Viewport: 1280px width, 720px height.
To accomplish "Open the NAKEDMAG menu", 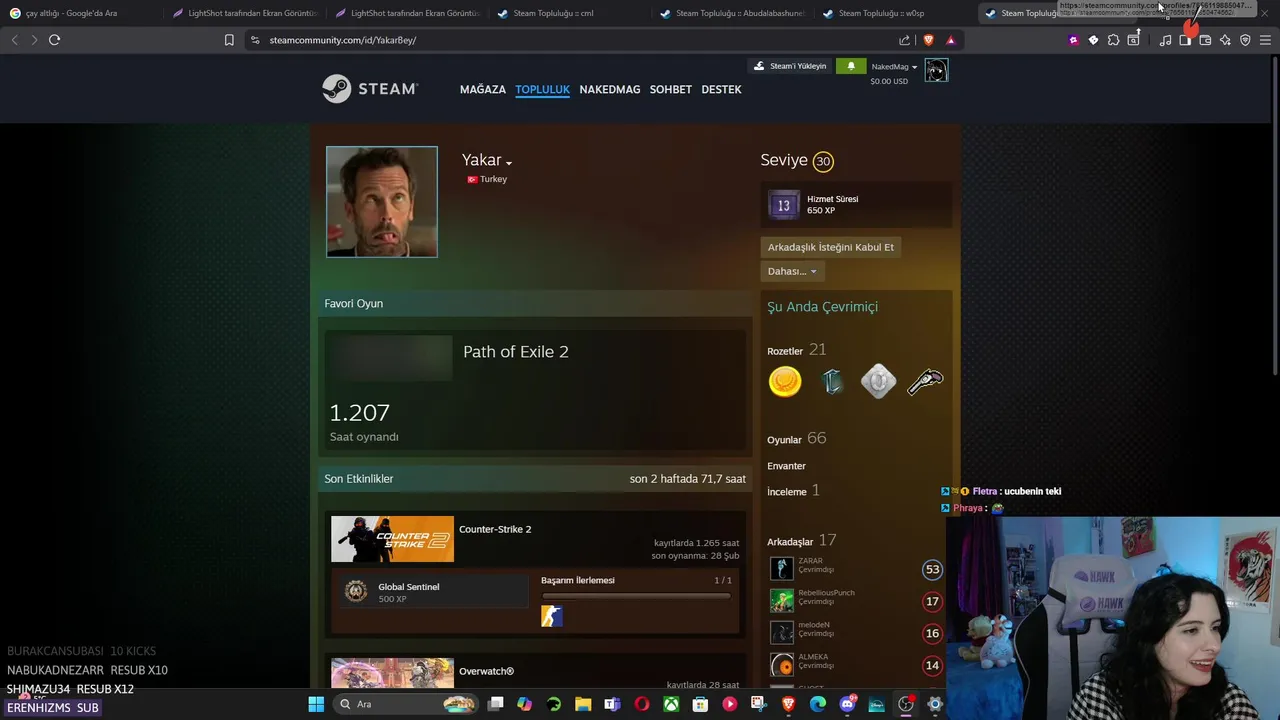I will coord(610,89).
